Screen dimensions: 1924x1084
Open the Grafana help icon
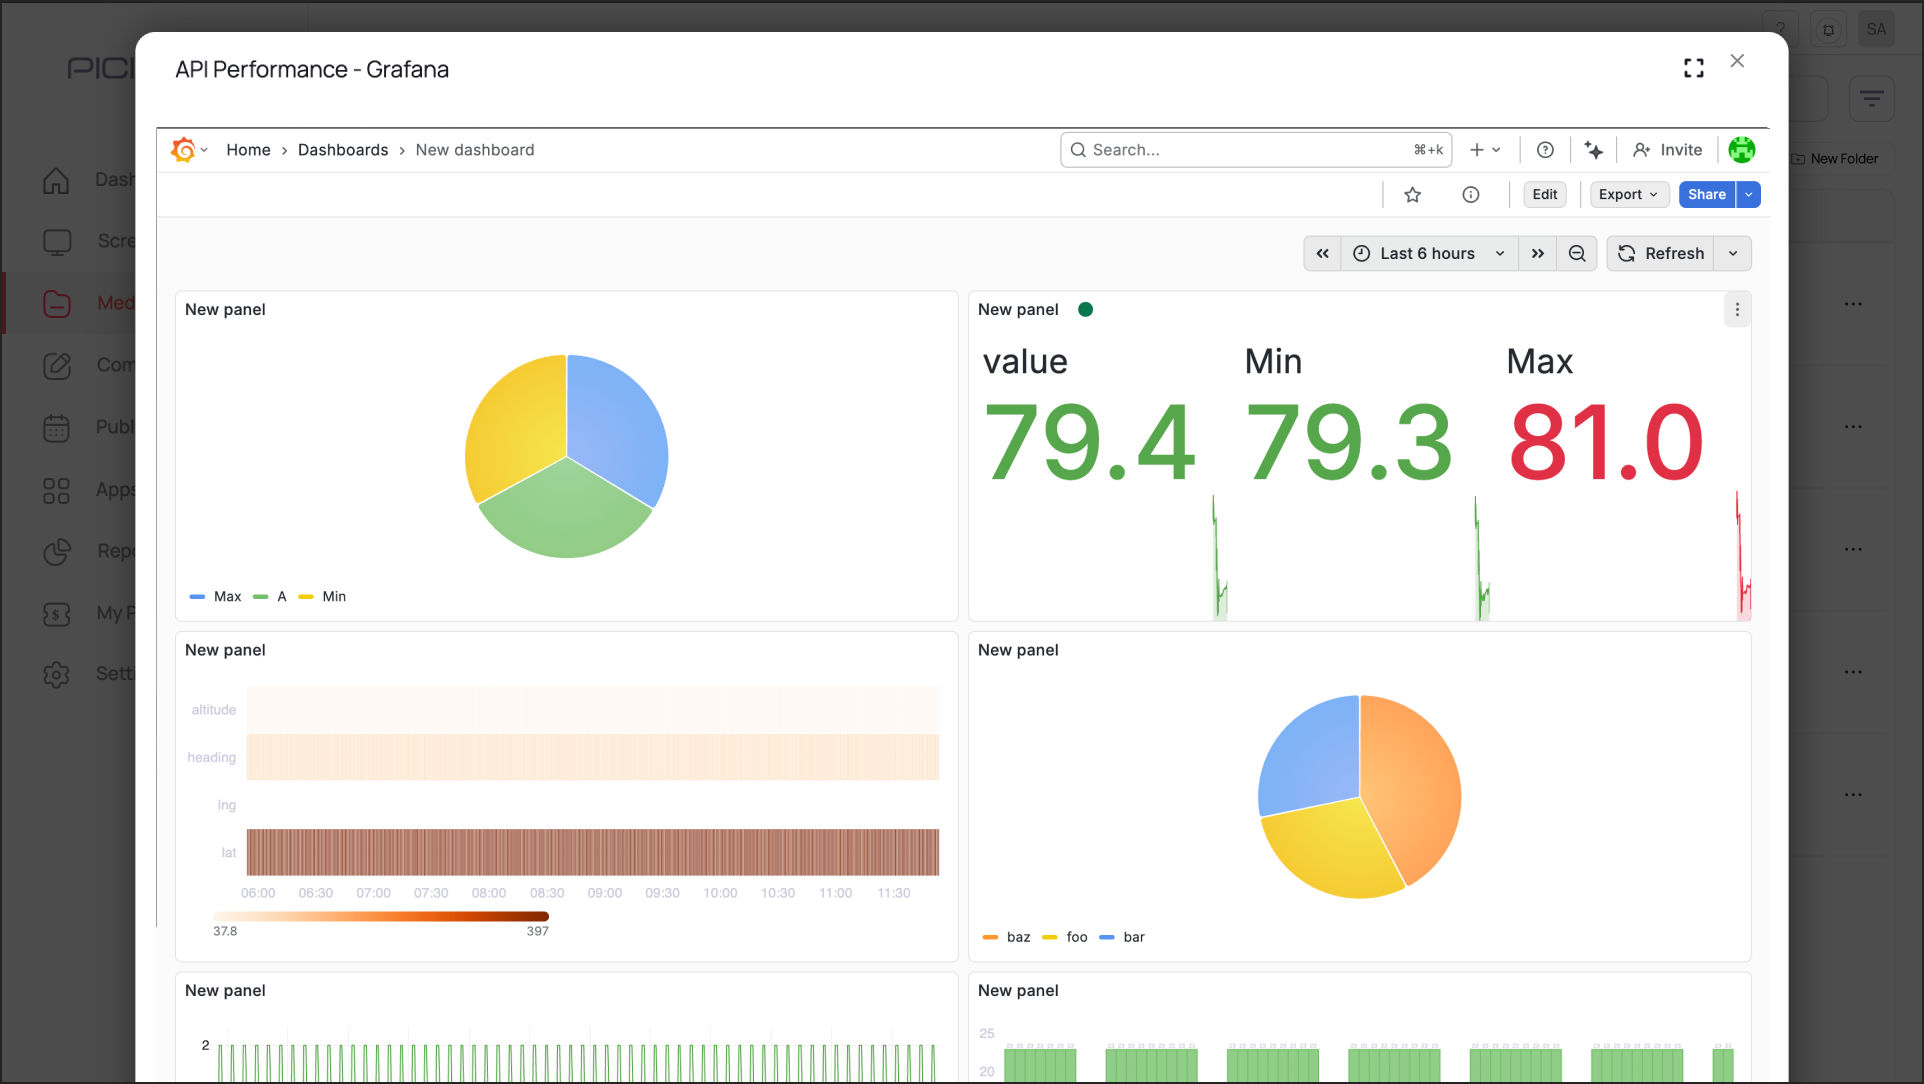coord(1545,150)
